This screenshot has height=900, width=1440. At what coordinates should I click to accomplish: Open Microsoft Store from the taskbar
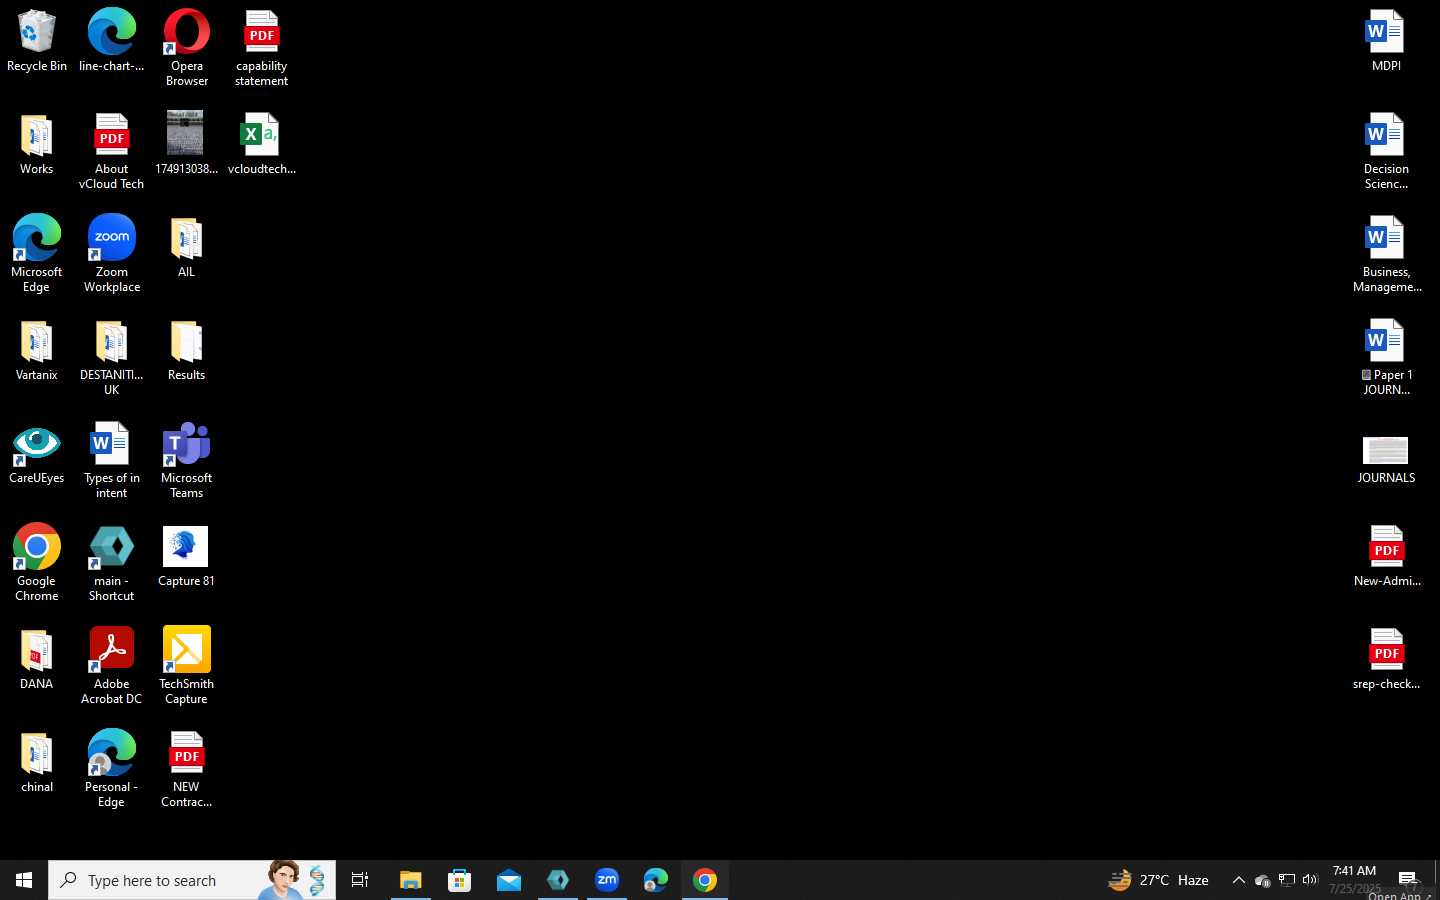click(x=459, y=880)
